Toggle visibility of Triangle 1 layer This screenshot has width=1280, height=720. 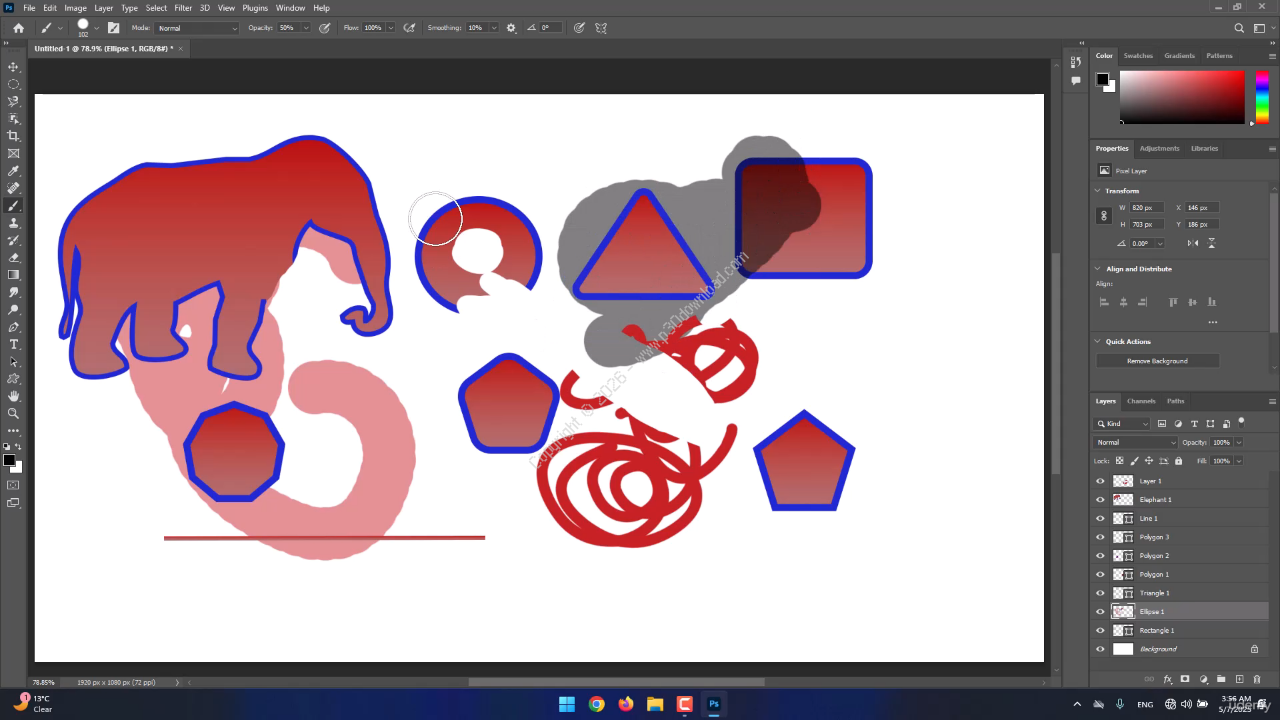click(x=1100, y=593)
